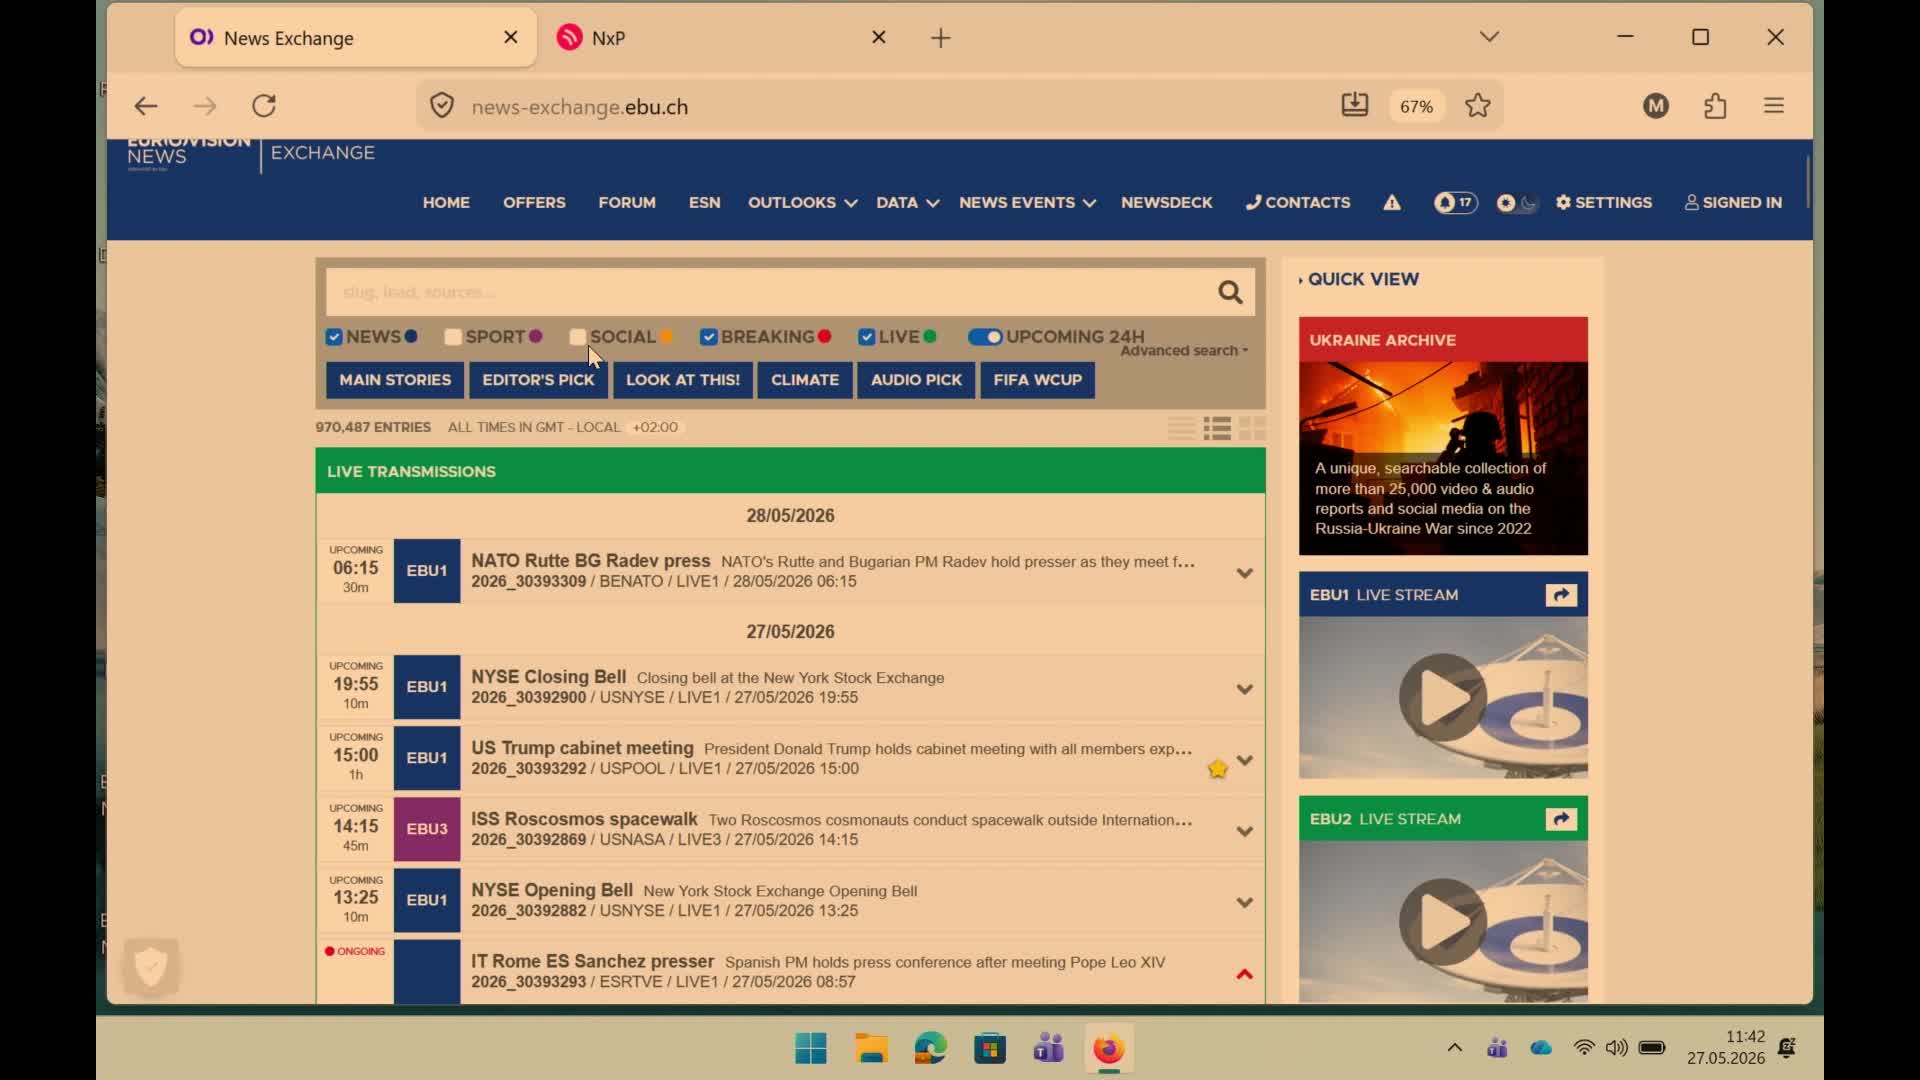Viewport: 1920px width, 1080px height.
Task: Expand the NEWS EVENTS dropdown menu
Action: [x=1027, y=203]
